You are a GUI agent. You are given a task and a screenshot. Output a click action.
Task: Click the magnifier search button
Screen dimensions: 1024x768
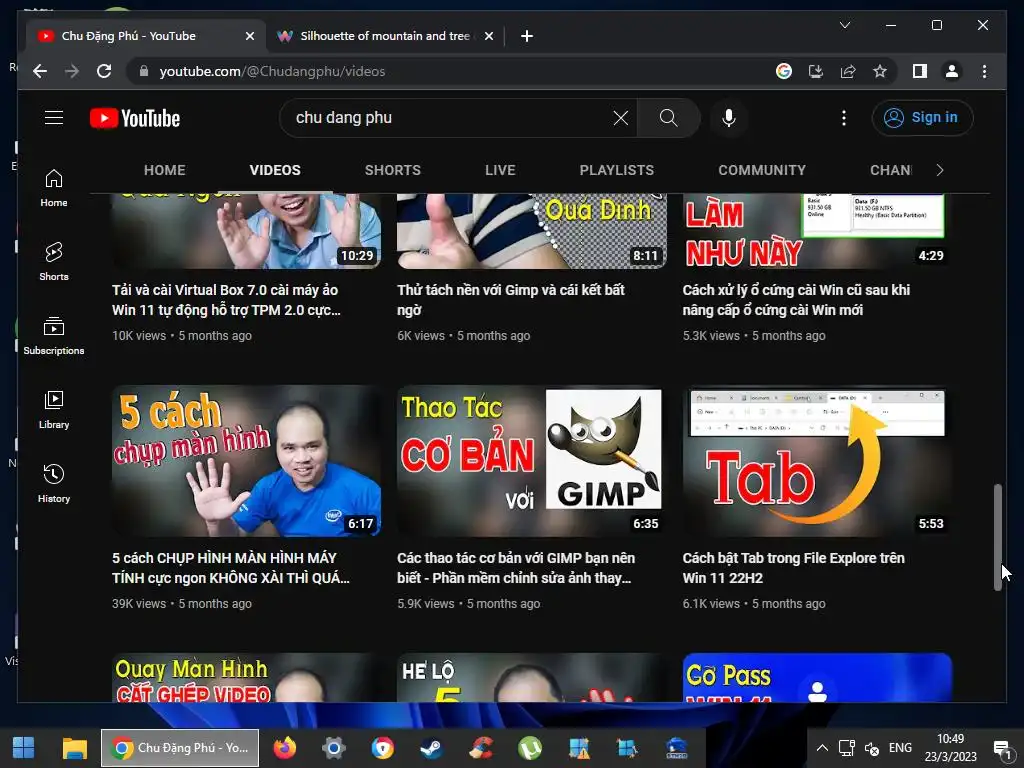668,118
